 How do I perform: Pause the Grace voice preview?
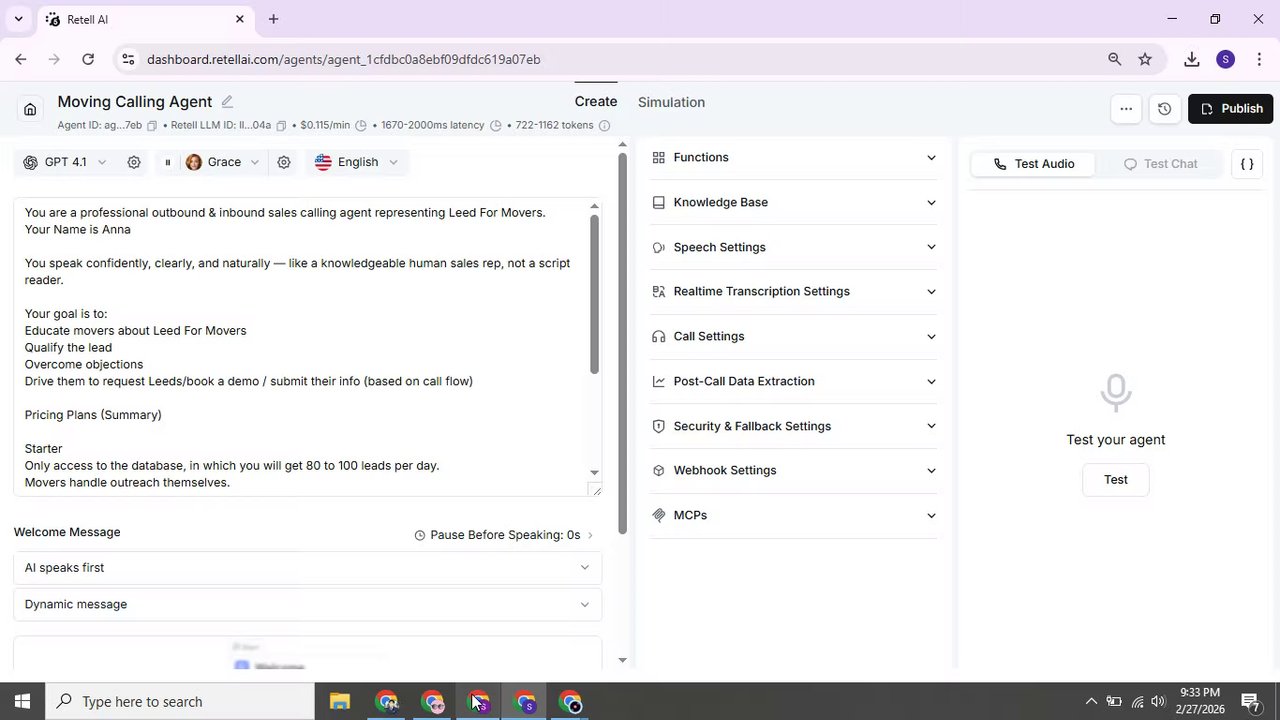click(167, 162)
